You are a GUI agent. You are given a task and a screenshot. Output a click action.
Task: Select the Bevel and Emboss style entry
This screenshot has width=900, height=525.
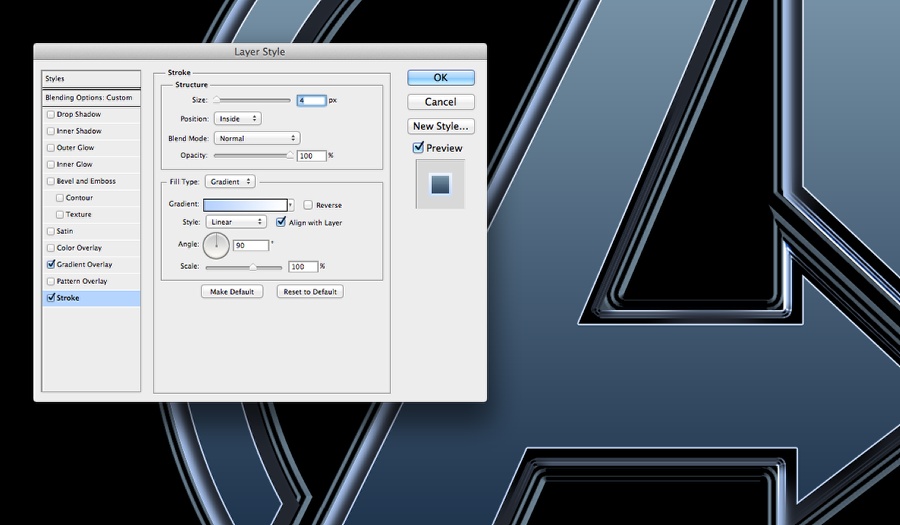click(x=86, y=182)
